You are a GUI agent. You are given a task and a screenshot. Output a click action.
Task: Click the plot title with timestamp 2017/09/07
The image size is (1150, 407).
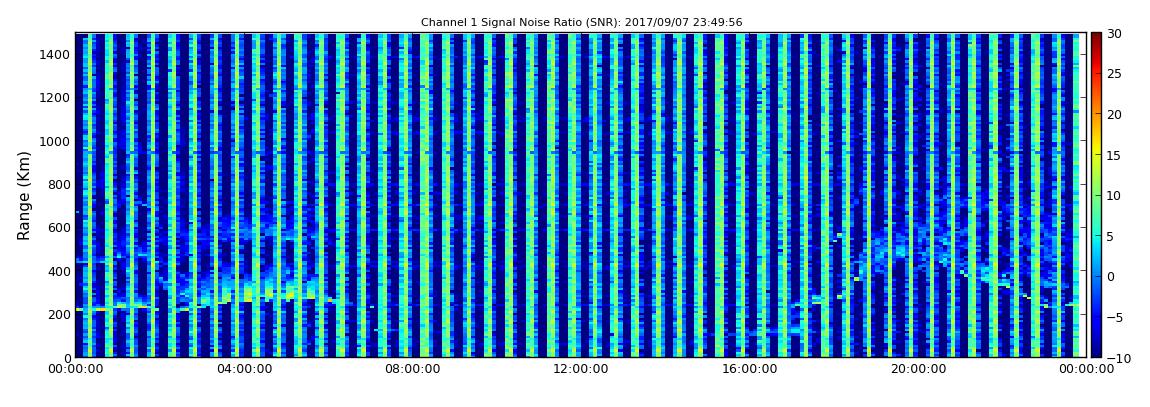point(581,23)
